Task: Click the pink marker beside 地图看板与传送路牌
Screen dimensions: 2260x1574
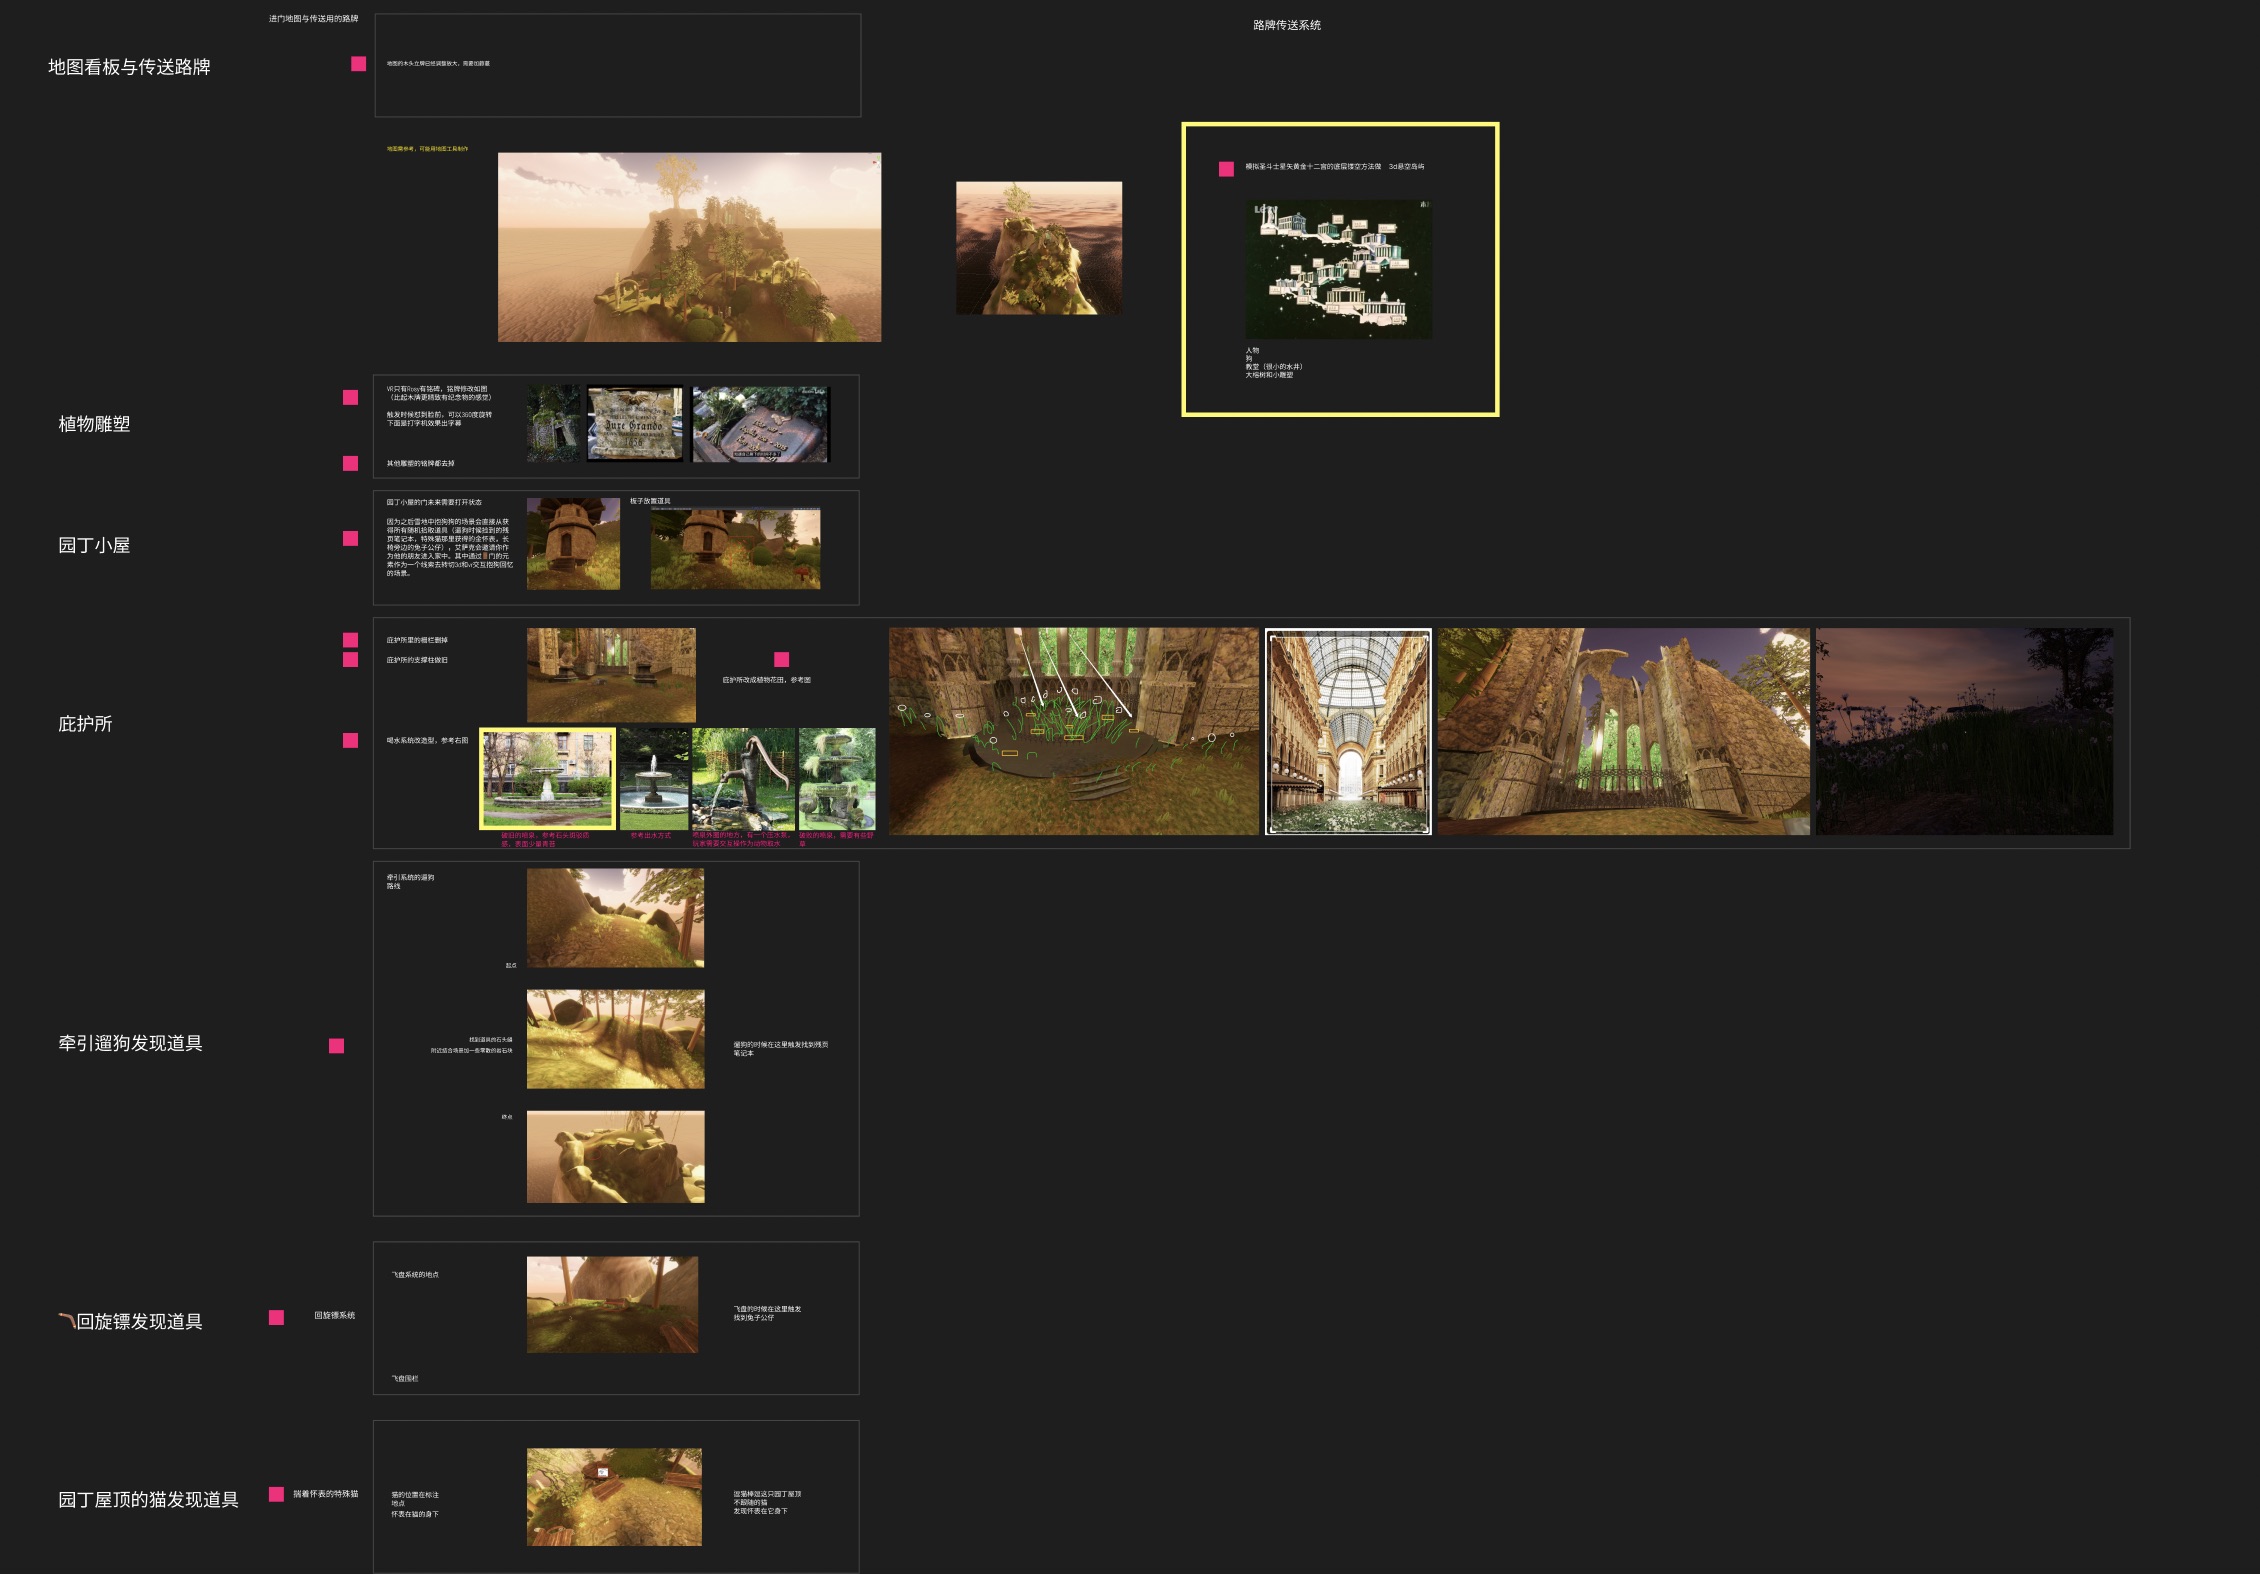Action: tap(358, 64)
